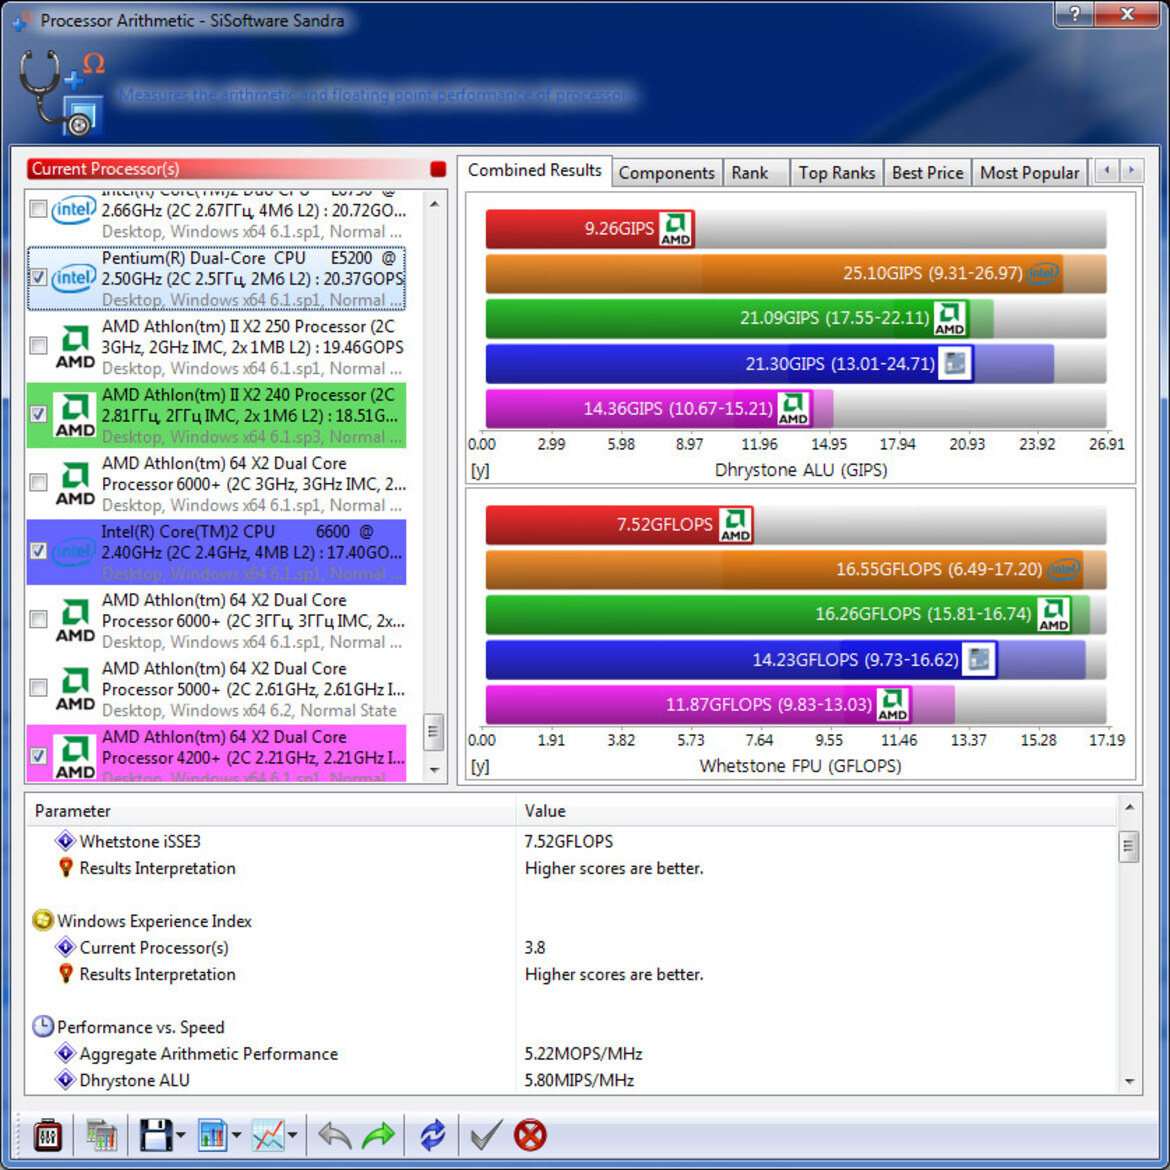This screenshot has height=1170, width=1170.
Task: Click the processor list scrollbar thumb
Action: (x=434, y=733)
